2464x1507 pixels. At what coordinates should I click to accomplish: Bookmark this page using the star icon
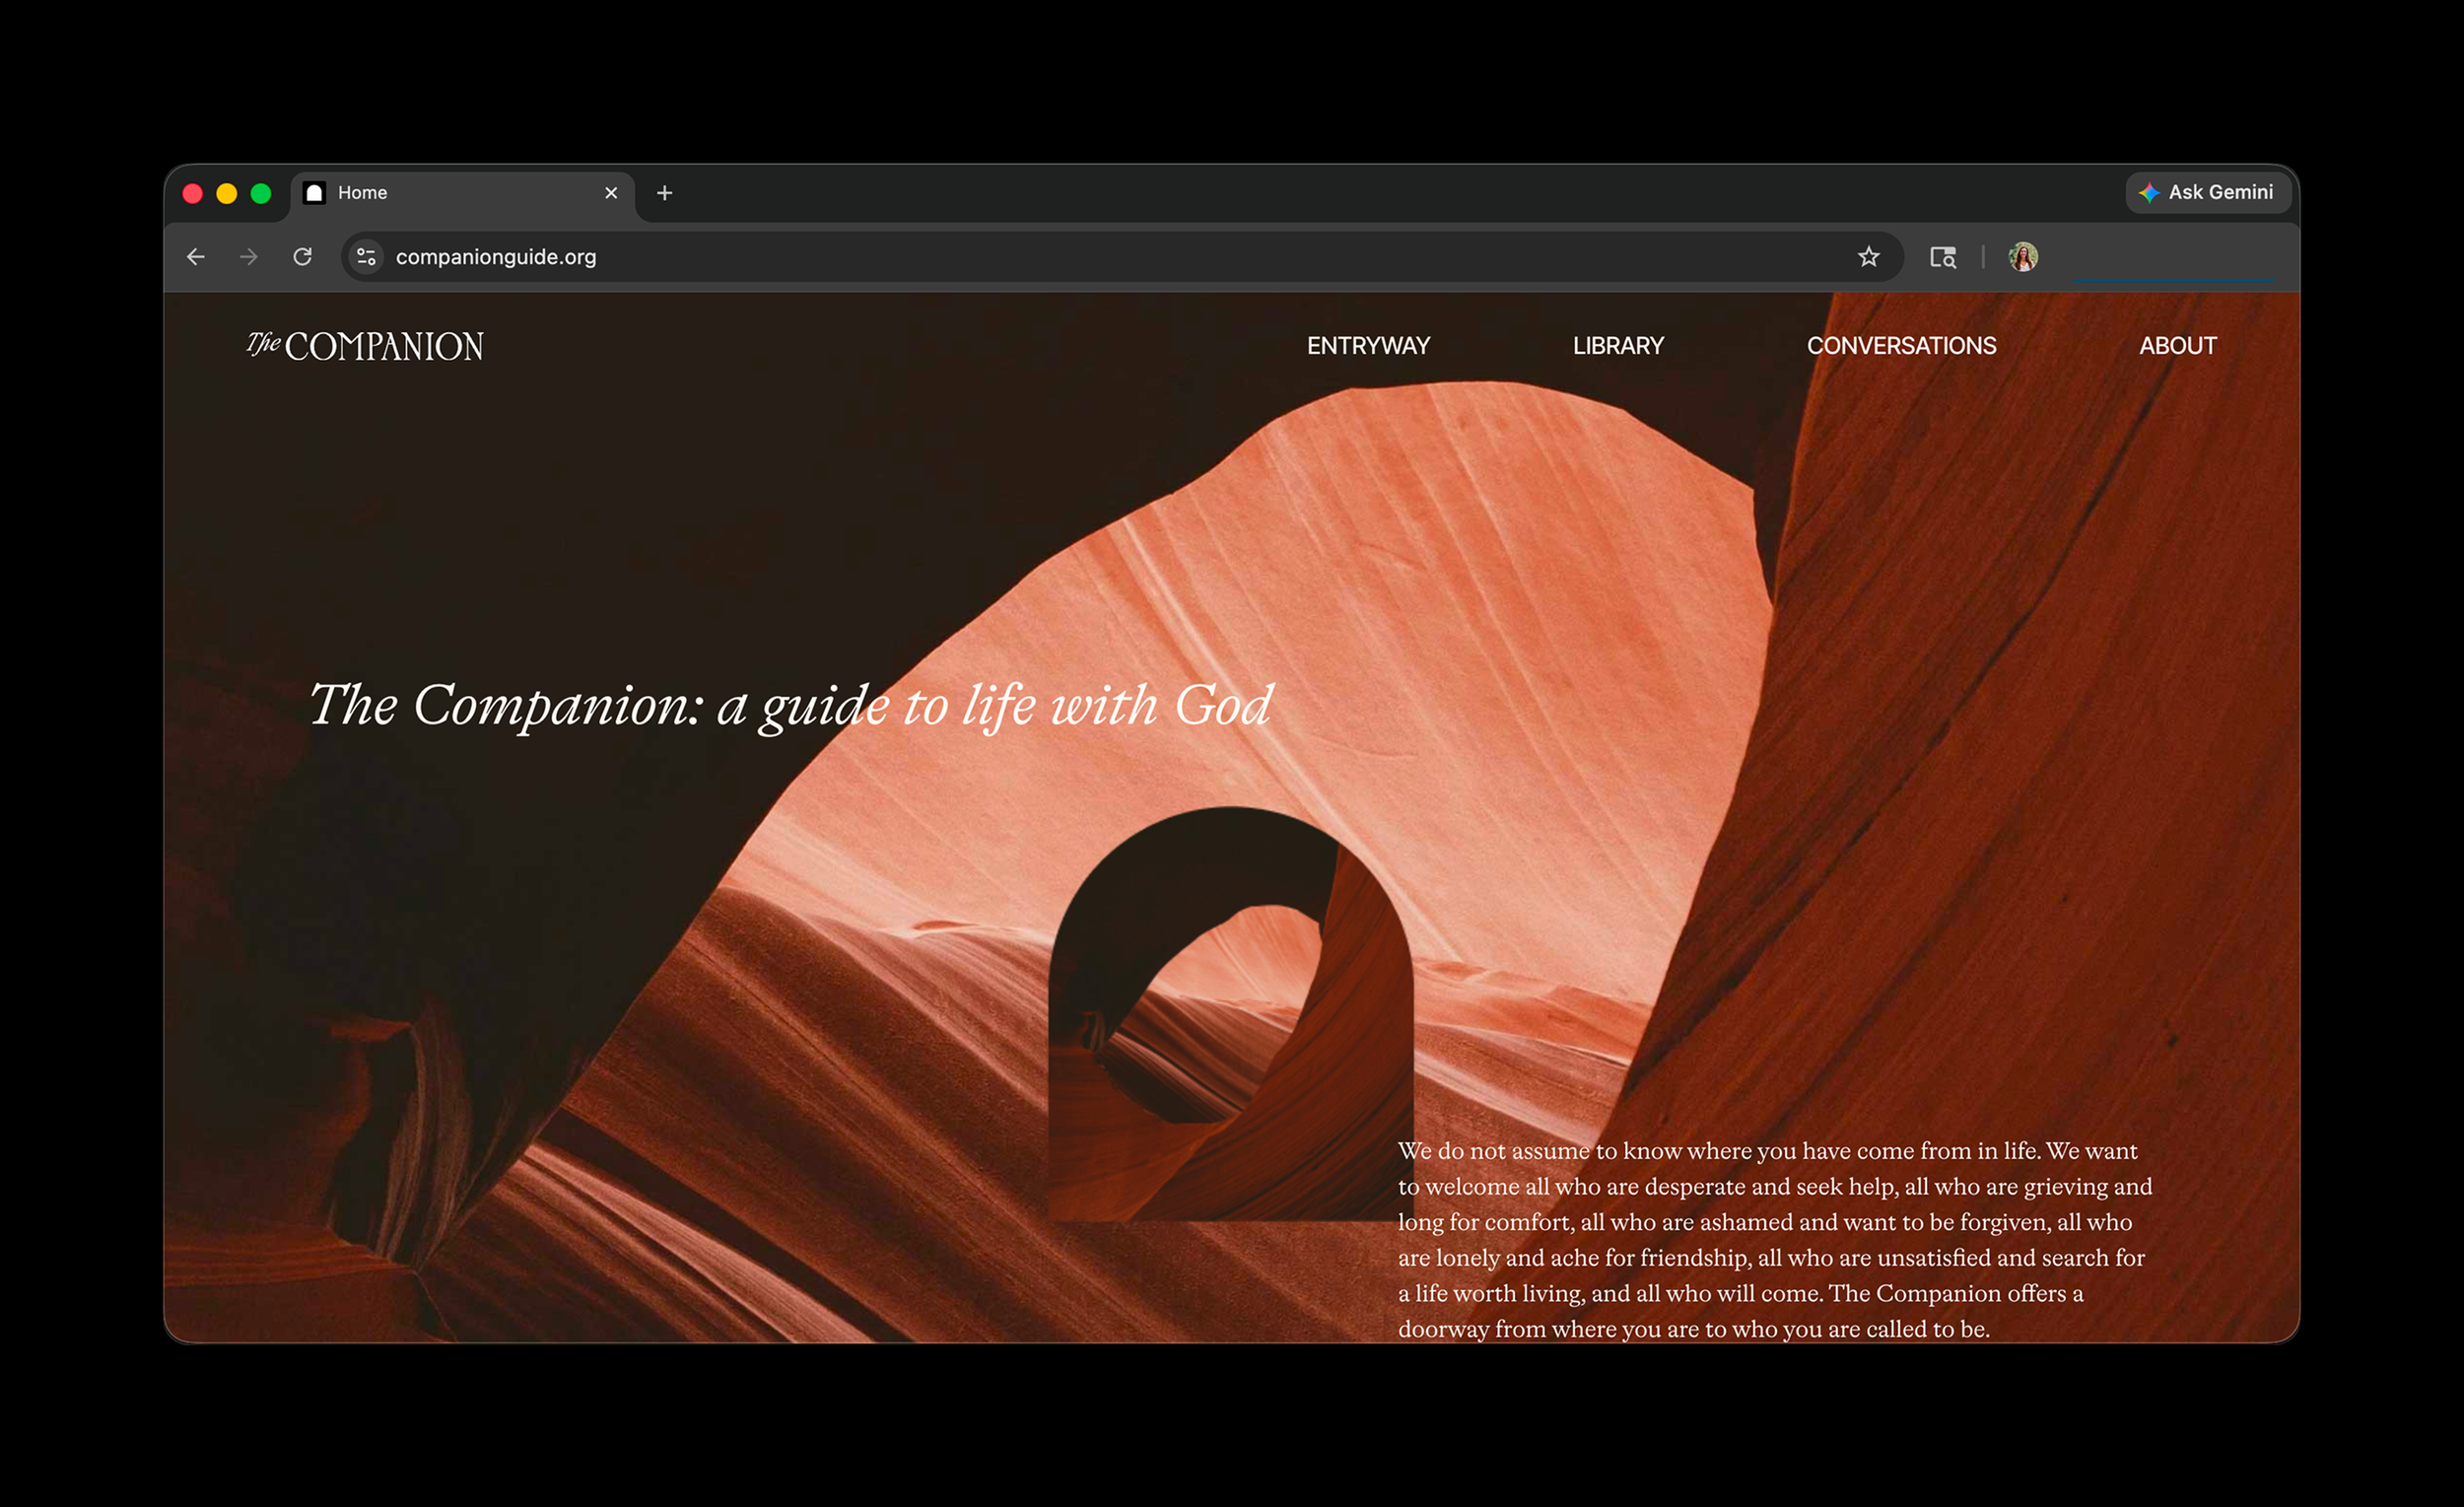click(1868, 257)
